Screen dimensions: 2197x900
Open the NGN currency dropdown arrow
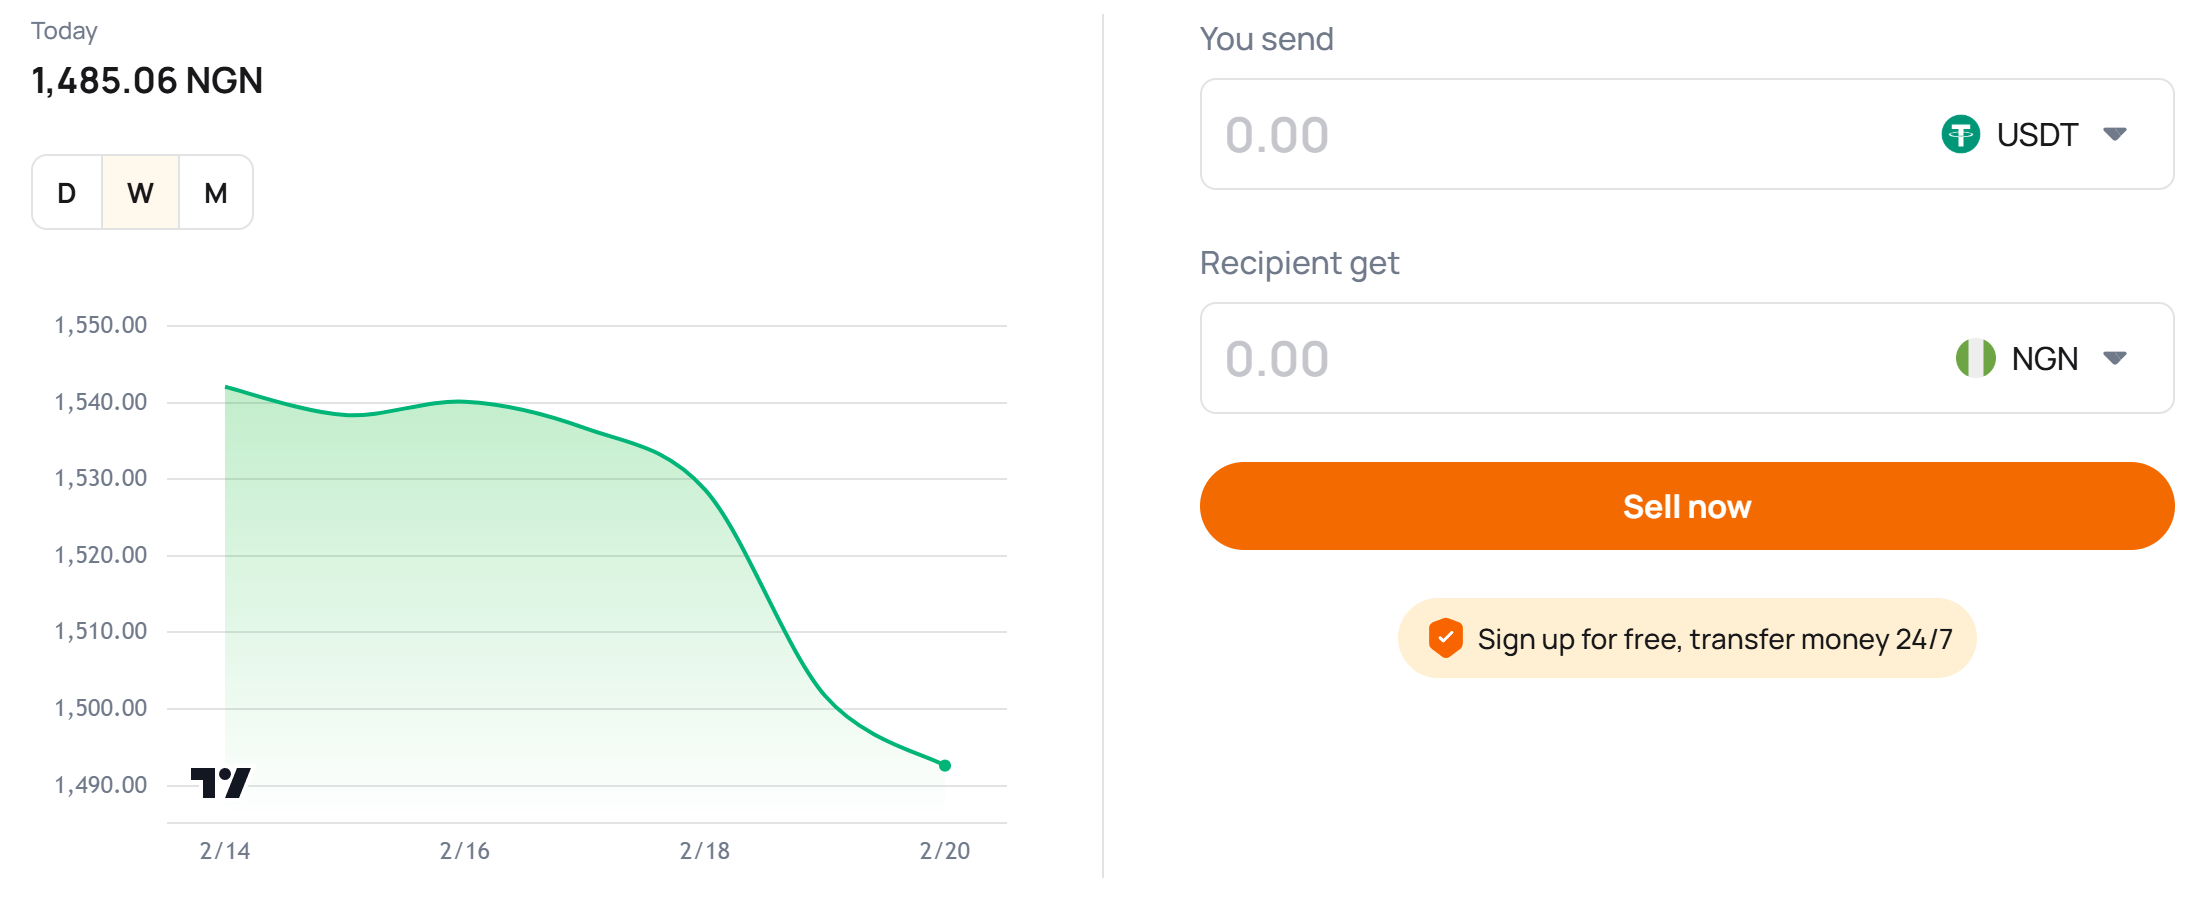point(2114,358)
